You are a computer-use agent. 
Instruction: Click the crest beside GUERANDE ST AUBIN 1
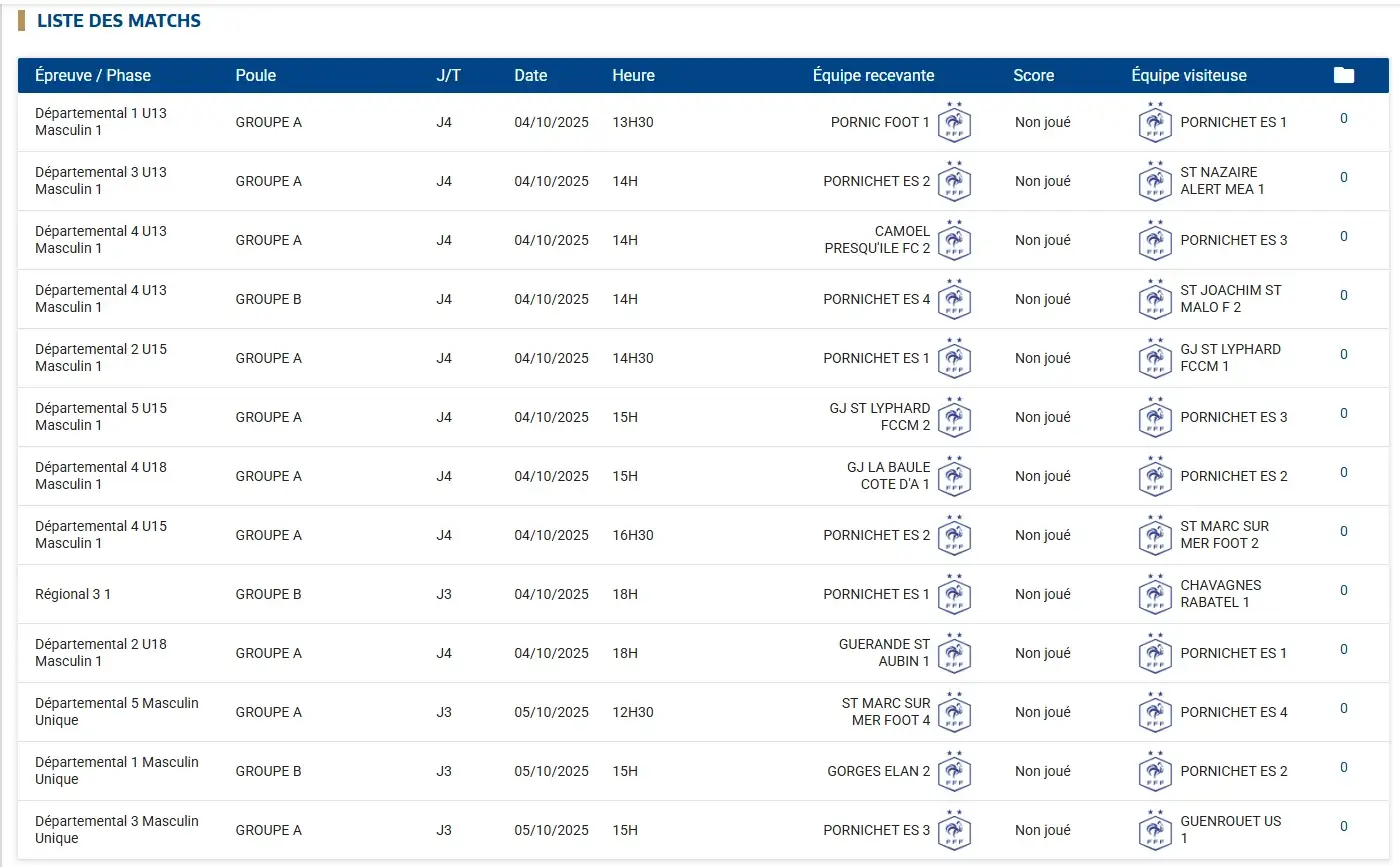pos(954,653)
